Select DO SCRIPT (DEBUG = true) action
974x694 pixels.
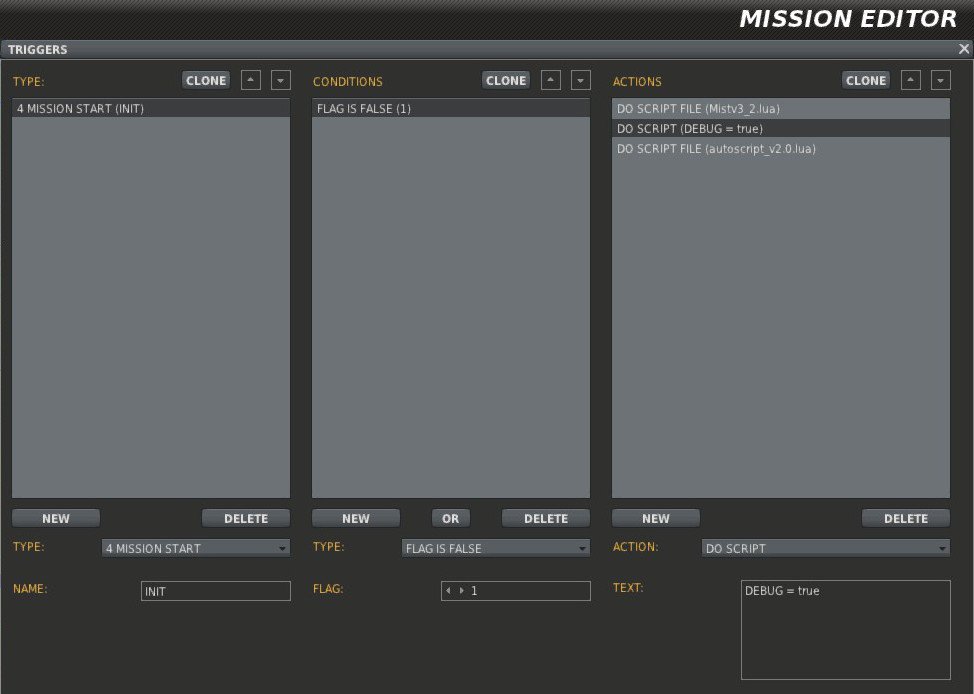pyautogui.click(x=781, y=128)
